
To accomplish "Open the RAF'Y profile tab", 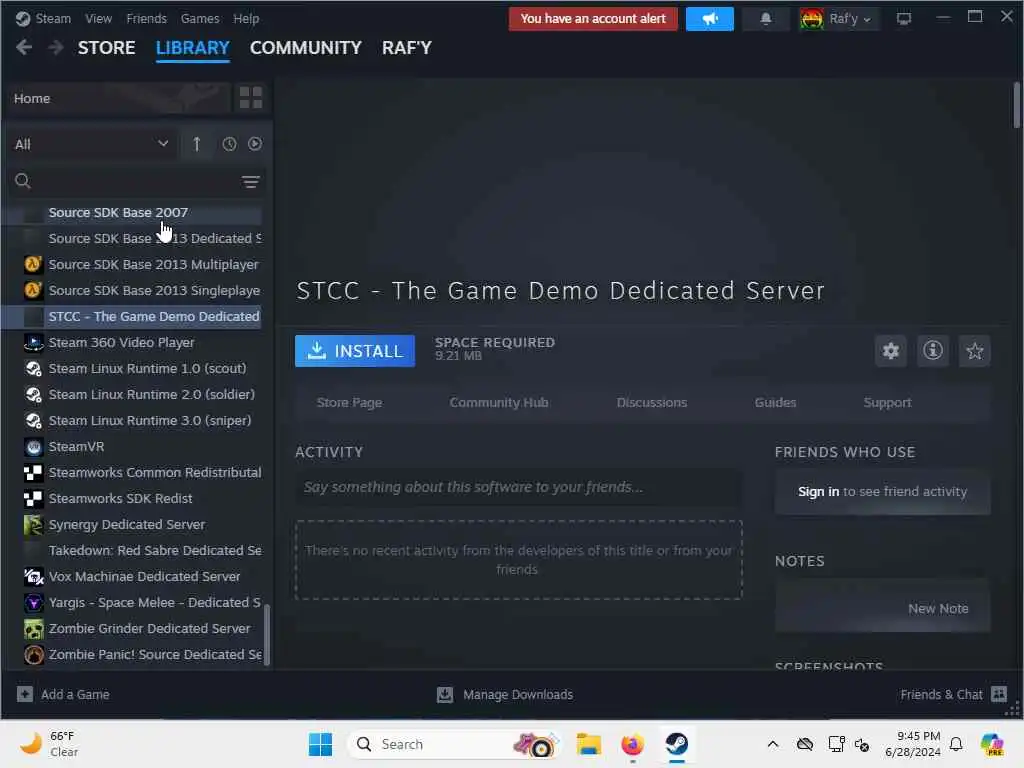I will coord(407,48).
